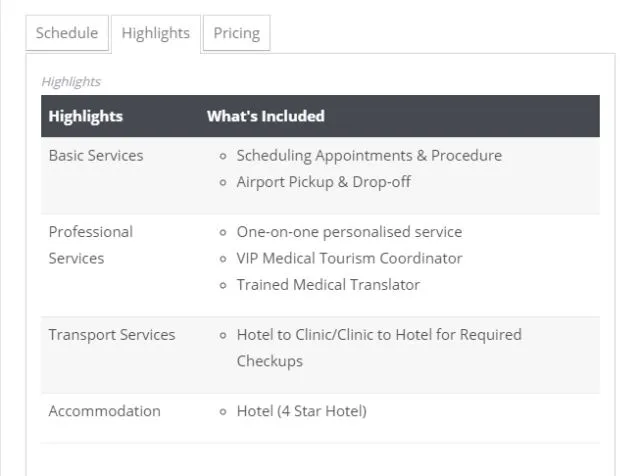This screenshot has width=640, height=476.
Task: Click the What's Included column header
Action: 266,116
